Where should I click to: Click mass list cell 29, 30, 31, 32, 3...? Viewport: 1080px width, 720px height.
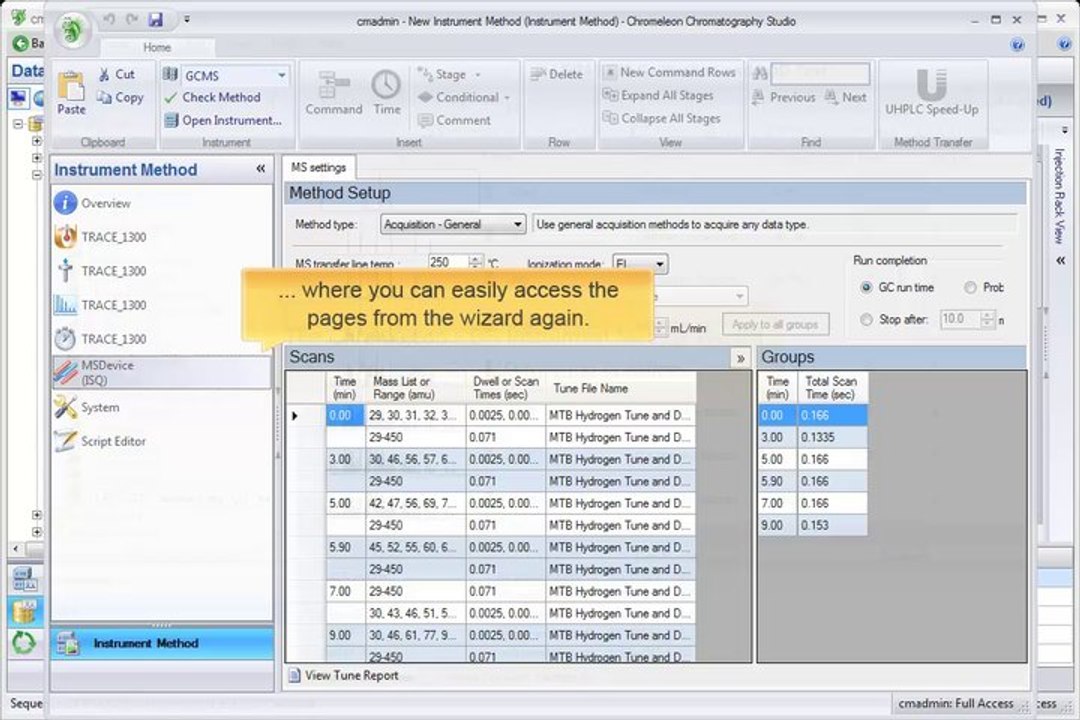coord(415,415)
